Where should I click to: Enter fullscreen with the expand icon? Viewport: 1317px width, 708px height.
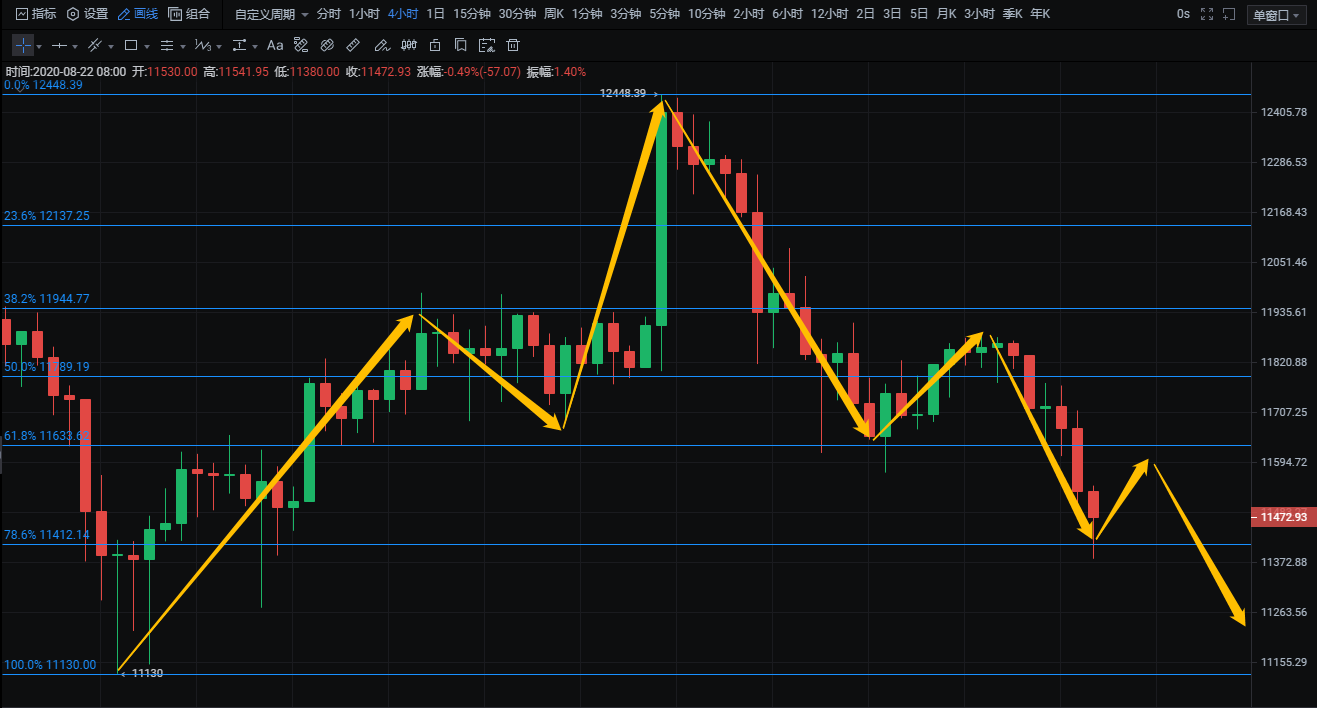pyautogui.click(x=1207, y=14)
